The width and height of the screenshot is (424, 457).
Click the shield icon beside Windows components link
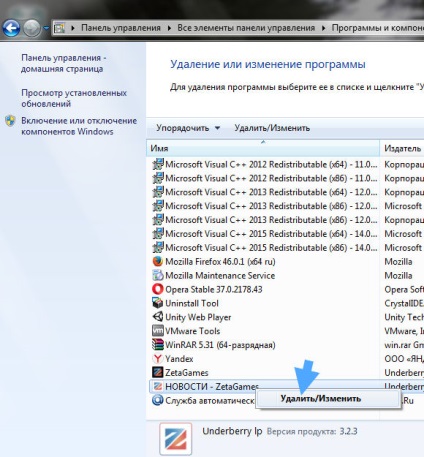tap(10, 121)
